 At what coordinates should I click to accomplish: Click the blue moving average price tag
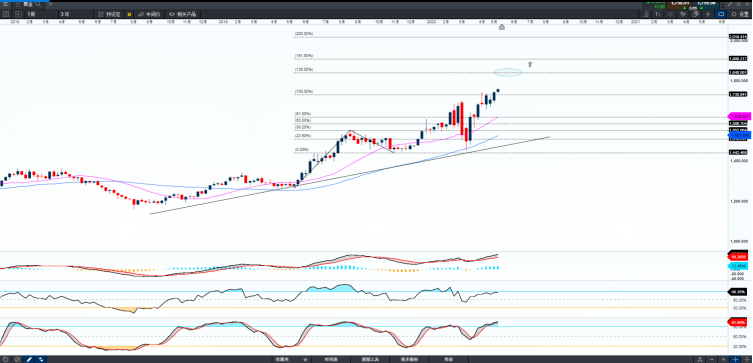(x=740, y=136)
